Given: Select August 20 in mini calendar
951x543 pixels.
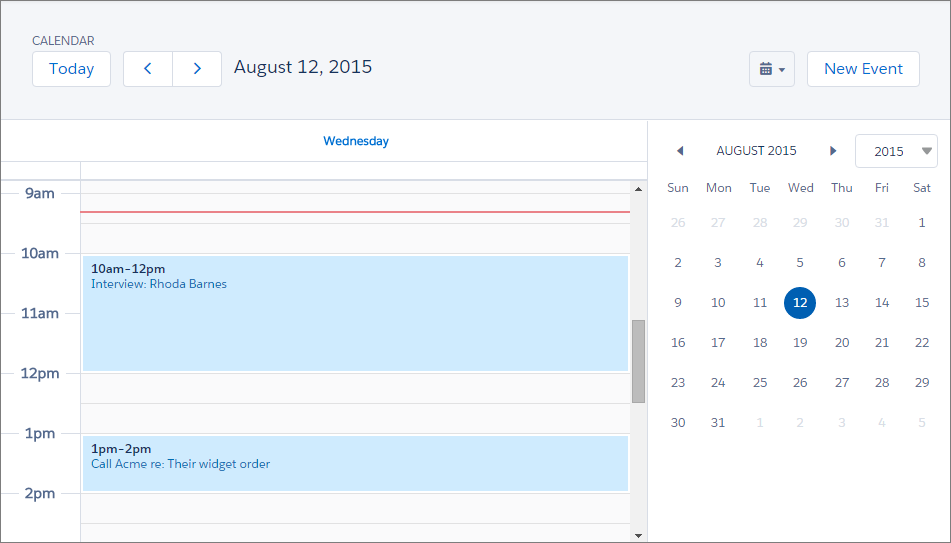Looking at the screenshot, I should point(842,343).
